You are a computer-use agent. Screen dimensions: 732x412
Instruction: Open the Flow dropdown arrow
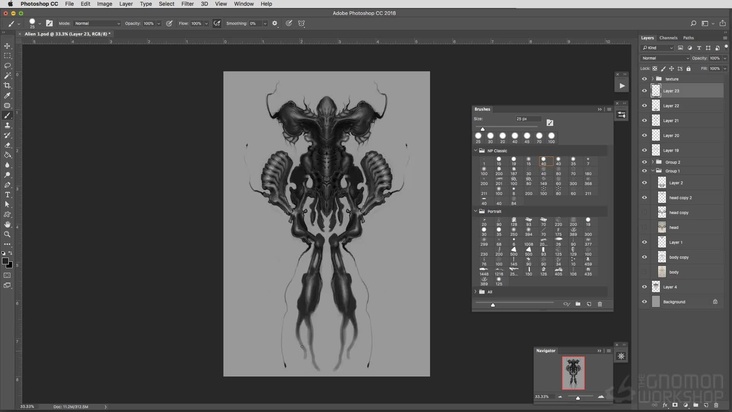[206, 23]
